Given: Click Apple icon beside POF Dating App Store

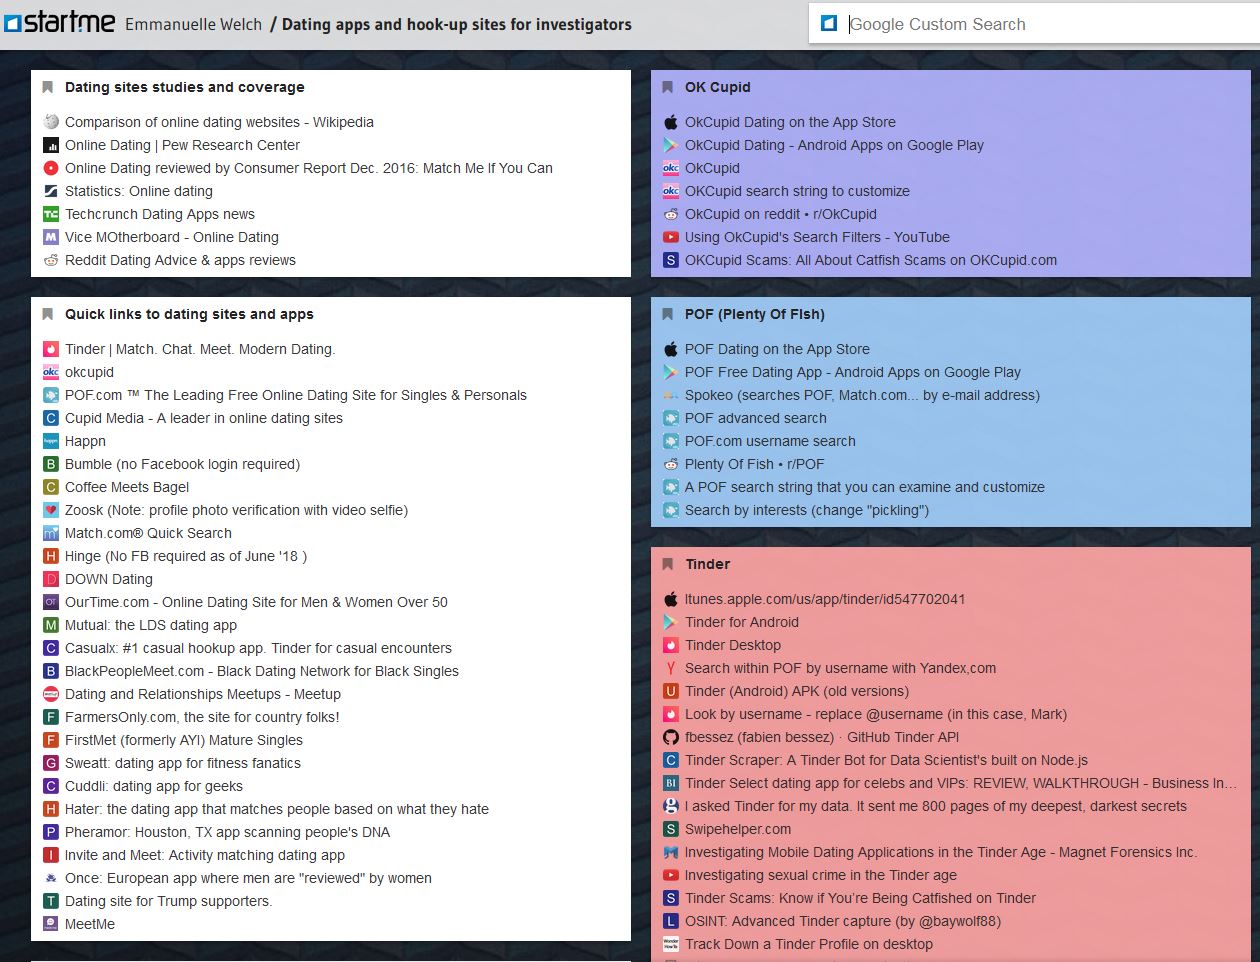Looking at the screenshot, I should [x=671, y=349].
